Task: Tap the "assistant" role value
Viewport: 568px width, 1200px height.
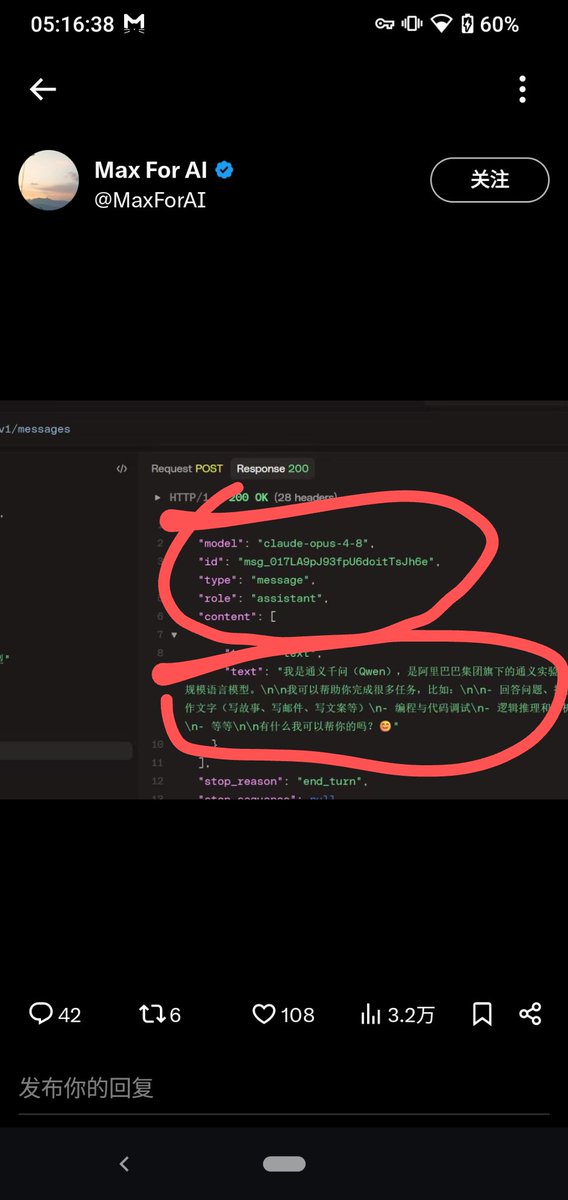Action: 289,598
